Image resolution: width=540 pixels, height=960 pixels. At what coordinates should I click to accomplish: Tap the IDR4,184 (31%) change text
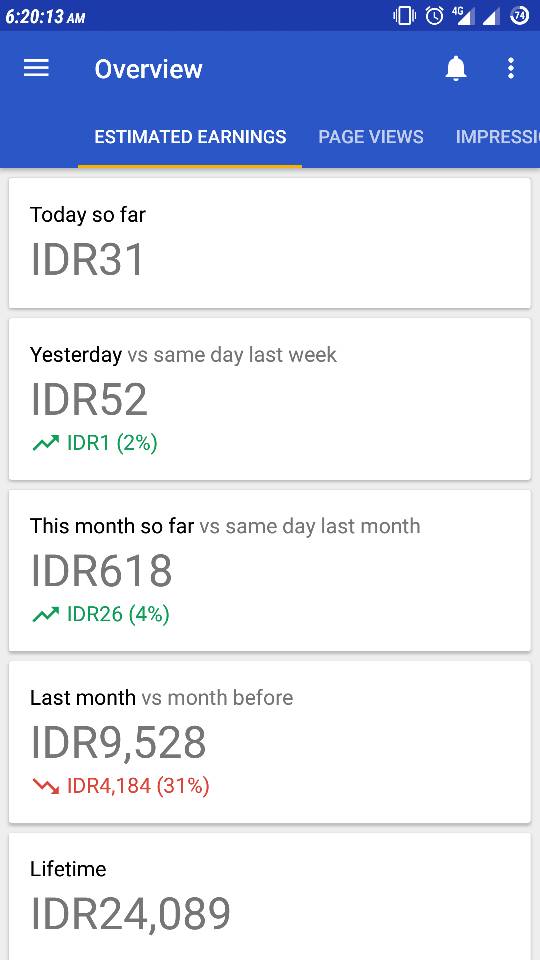pos(138,786)
